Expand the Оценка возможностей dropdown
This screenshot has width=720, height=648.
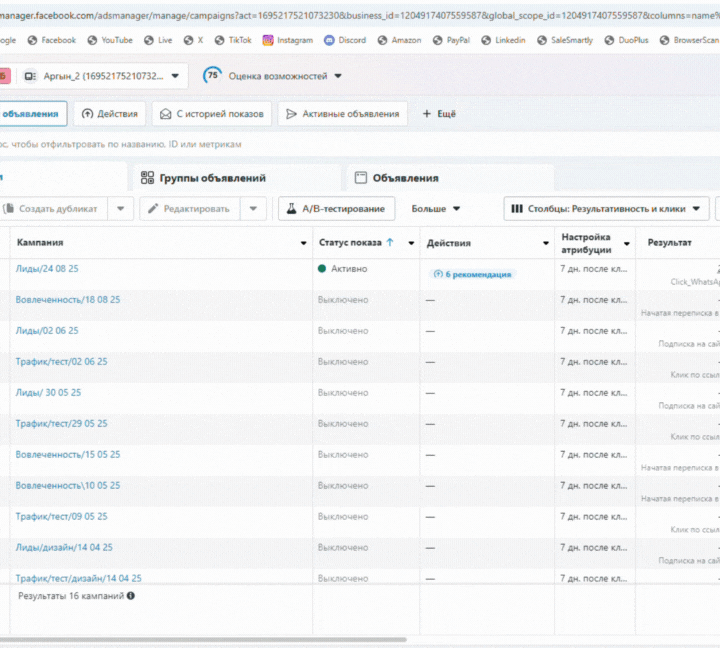(338, 76)
